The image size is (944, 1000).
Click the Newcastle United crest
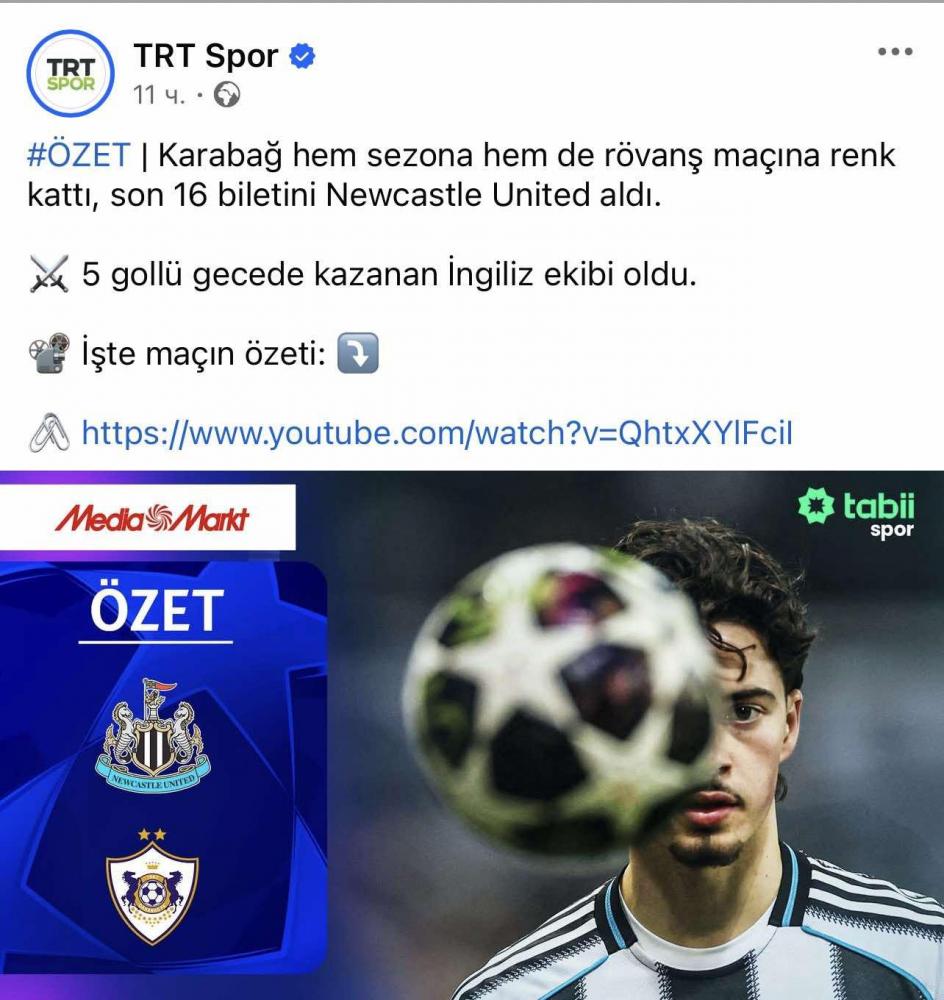point(152,735)
